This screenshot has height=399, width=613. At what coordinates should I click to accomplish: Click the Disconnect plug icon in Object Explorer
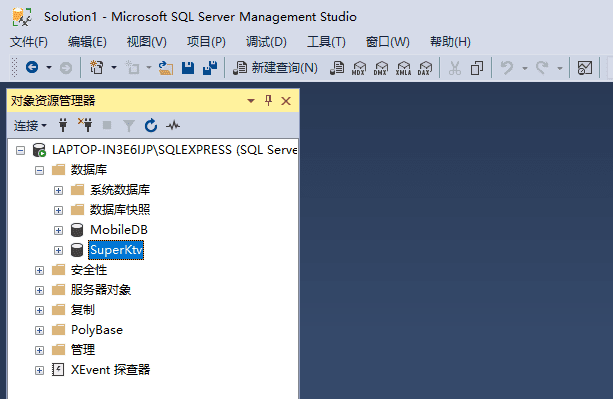click(85, 125)
